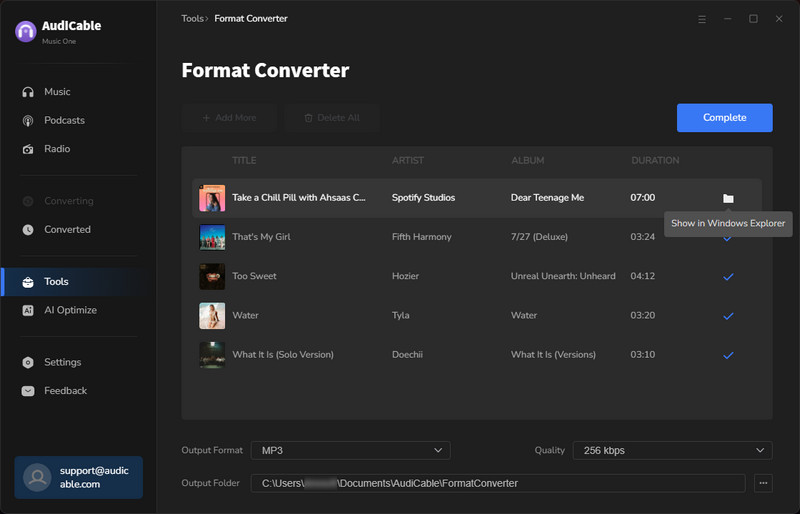Select the Tools toolbox icon
This screenshot has width=800, height=514.
pos(28,282)
